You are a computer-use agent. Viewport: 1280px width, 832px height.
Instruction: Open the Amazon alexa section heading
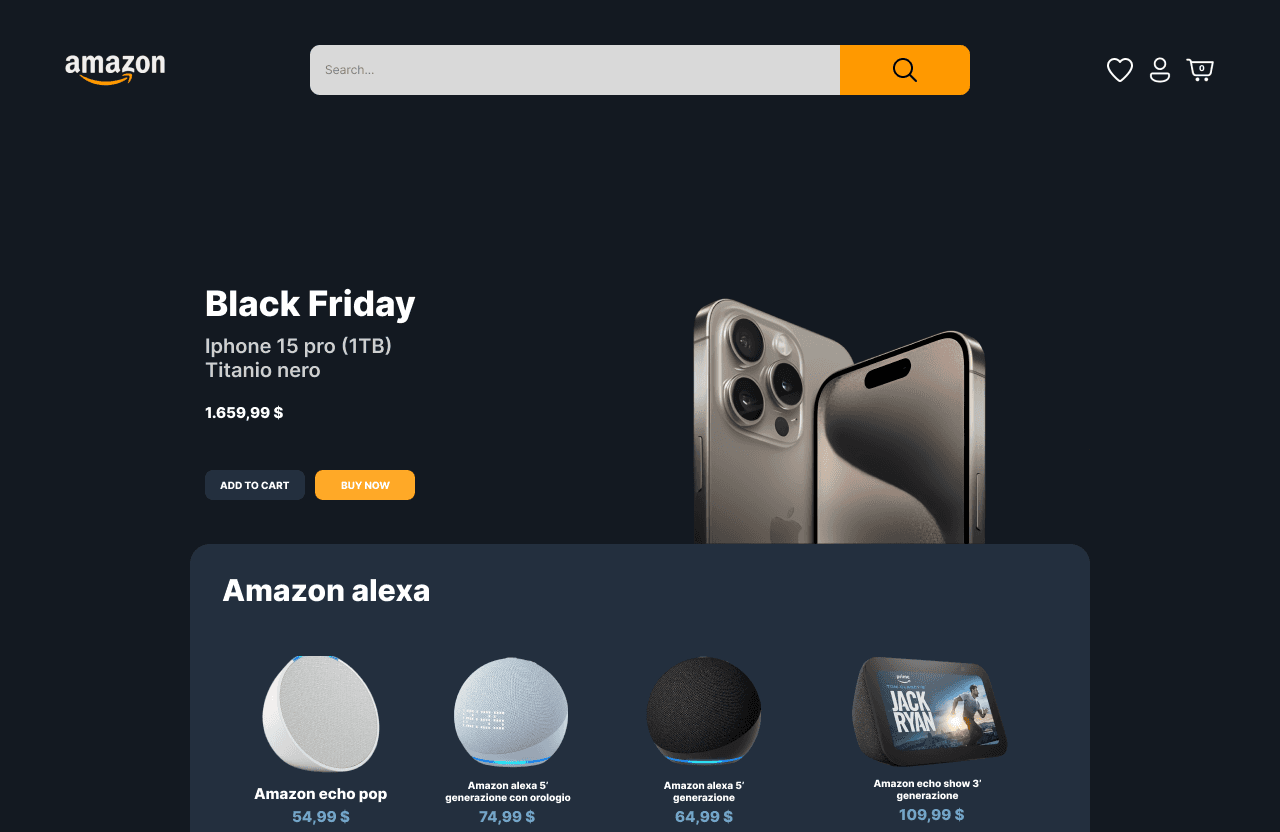point(326,590)
